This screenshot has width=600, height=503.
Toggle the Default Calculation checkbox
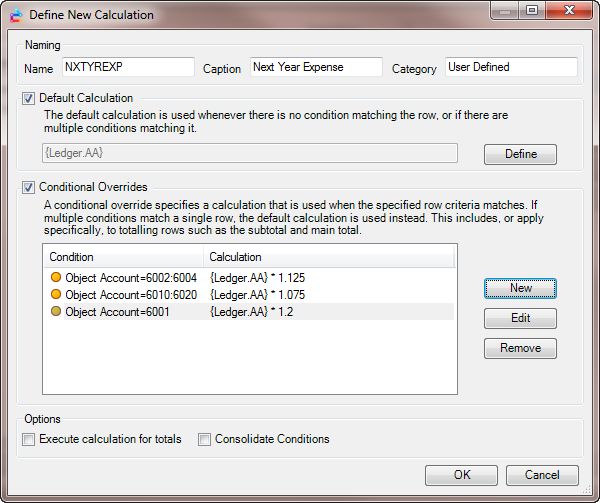pos(29,99)
